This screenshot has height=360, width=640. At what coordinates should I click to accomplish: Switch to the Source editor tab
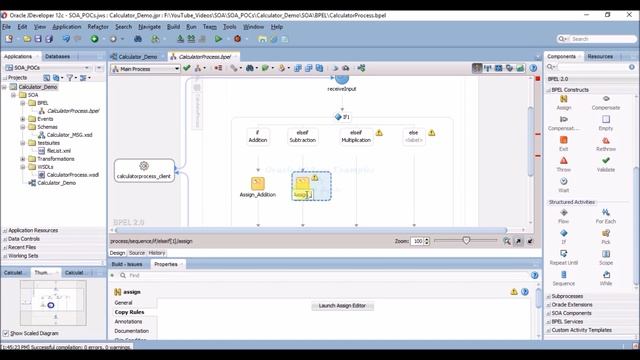(x=137, y=253)
